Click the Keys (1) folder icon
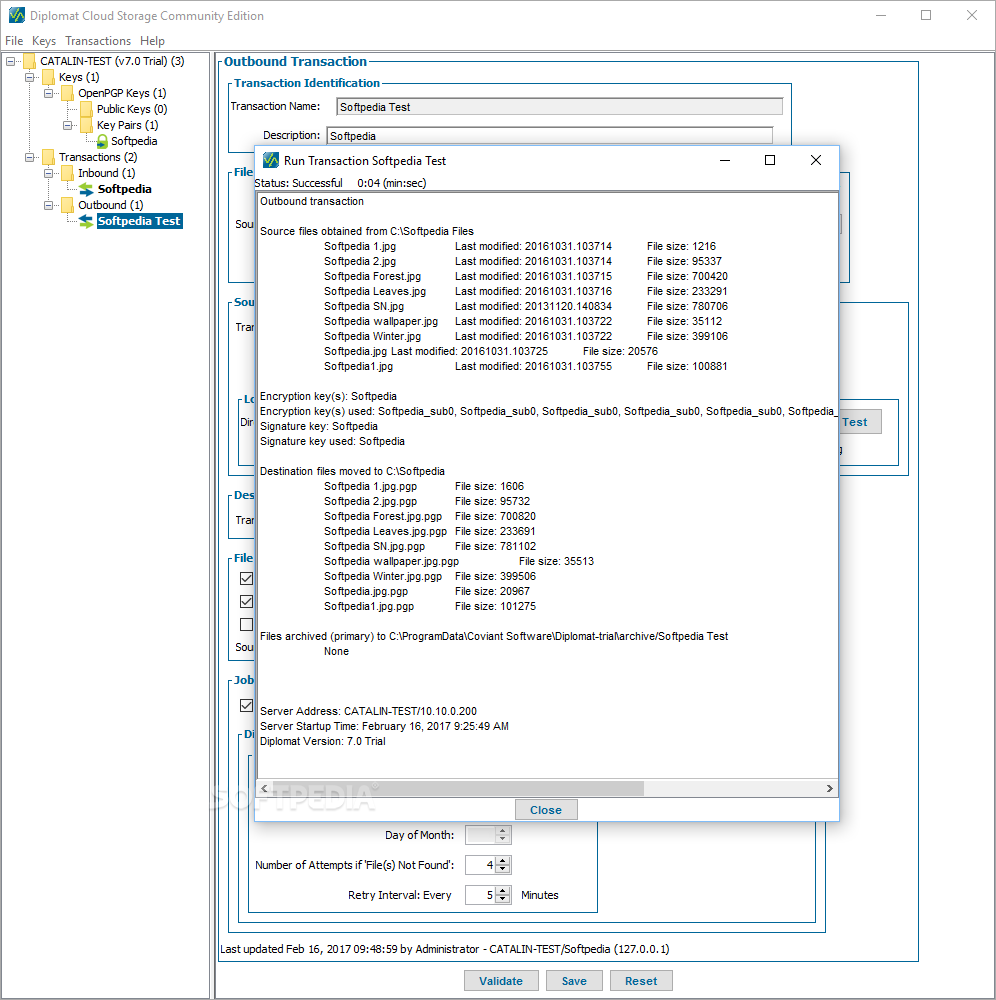 pyautogui.click(x=48, y=77)
